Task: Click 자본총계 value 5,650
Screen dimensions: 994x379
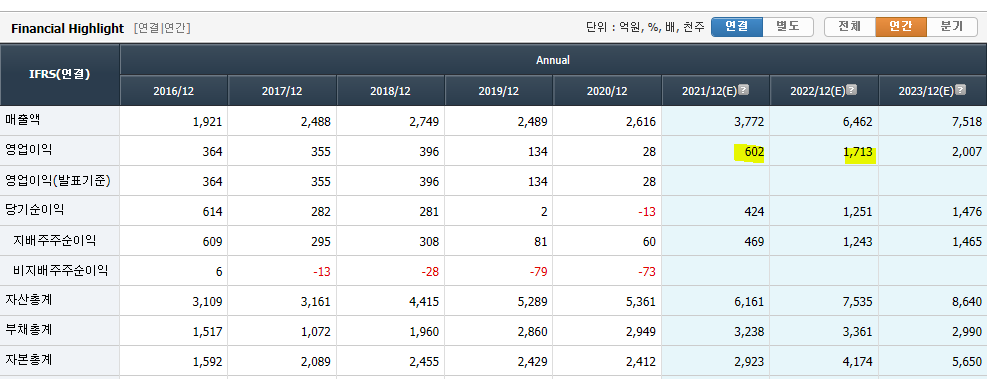Action: click(x=967, y=363)
